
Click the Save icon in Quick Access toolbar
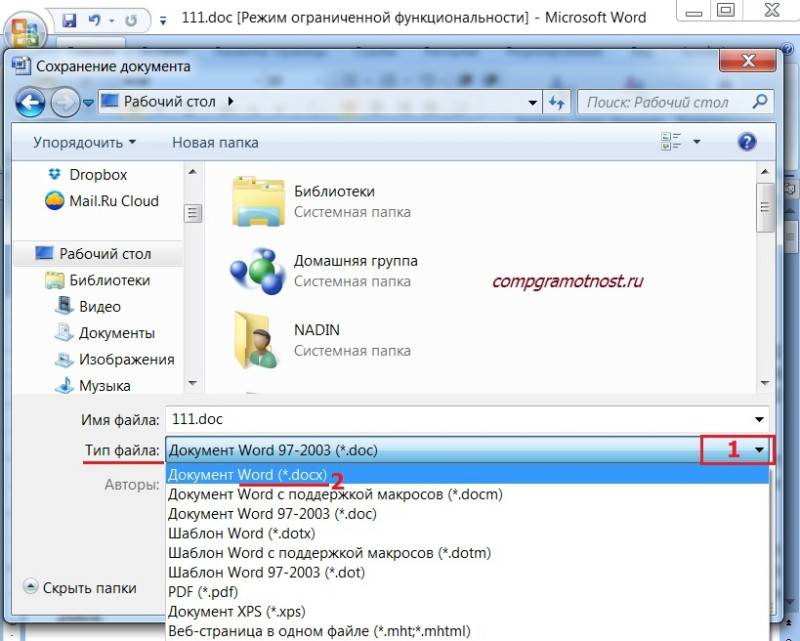click(70, 18)
